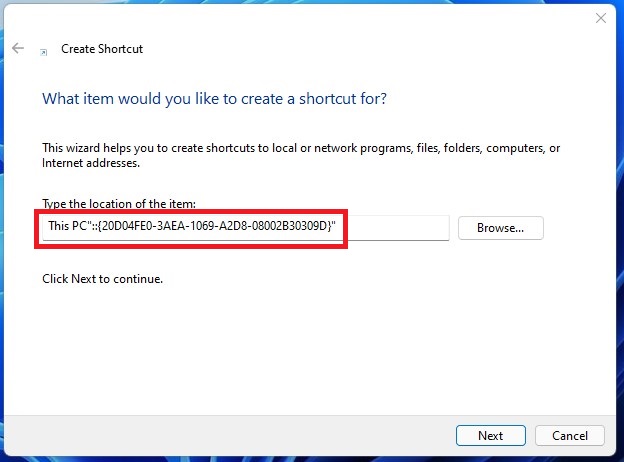
Task: Click the wizard description paragraph text
Action: (301, 155)
